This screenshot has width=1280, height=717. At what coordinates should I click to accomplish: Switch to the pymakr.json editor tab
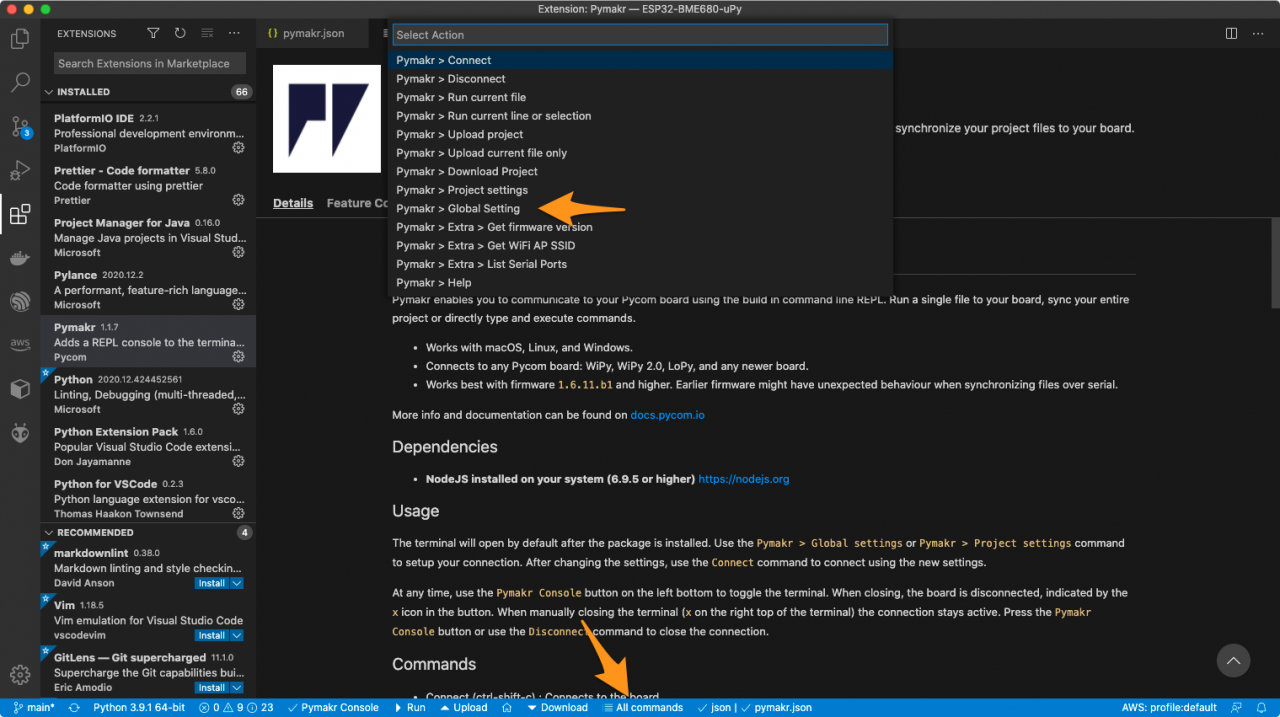click(315, 32)
